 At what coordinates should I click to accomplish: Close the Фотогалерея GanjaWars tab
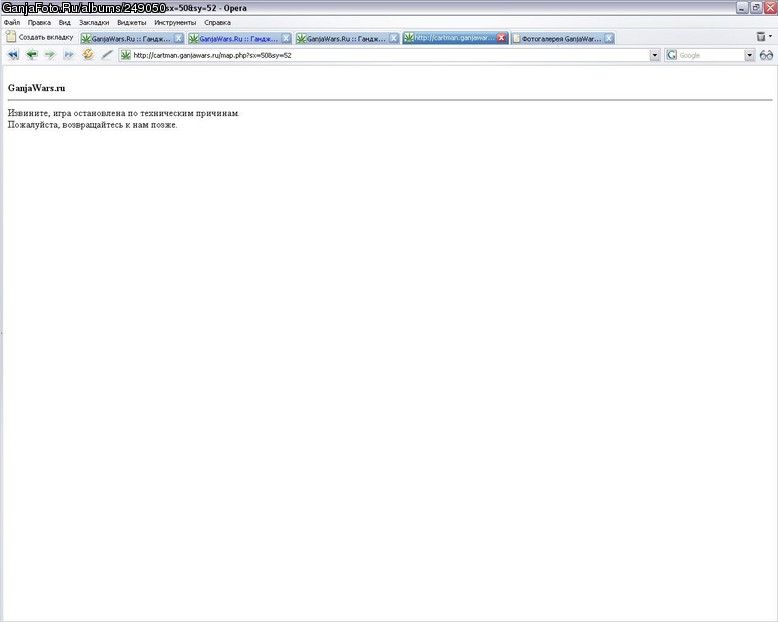pos(609,38)
